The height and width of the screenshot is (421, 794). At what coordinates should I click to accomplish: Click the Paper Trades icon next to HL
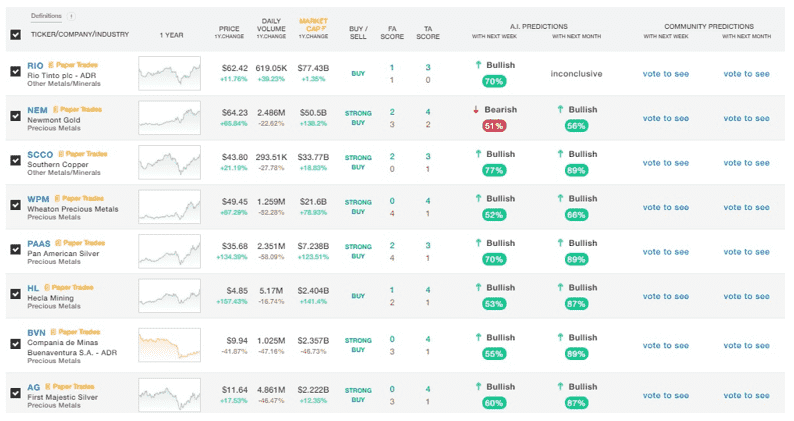(47, 287)
